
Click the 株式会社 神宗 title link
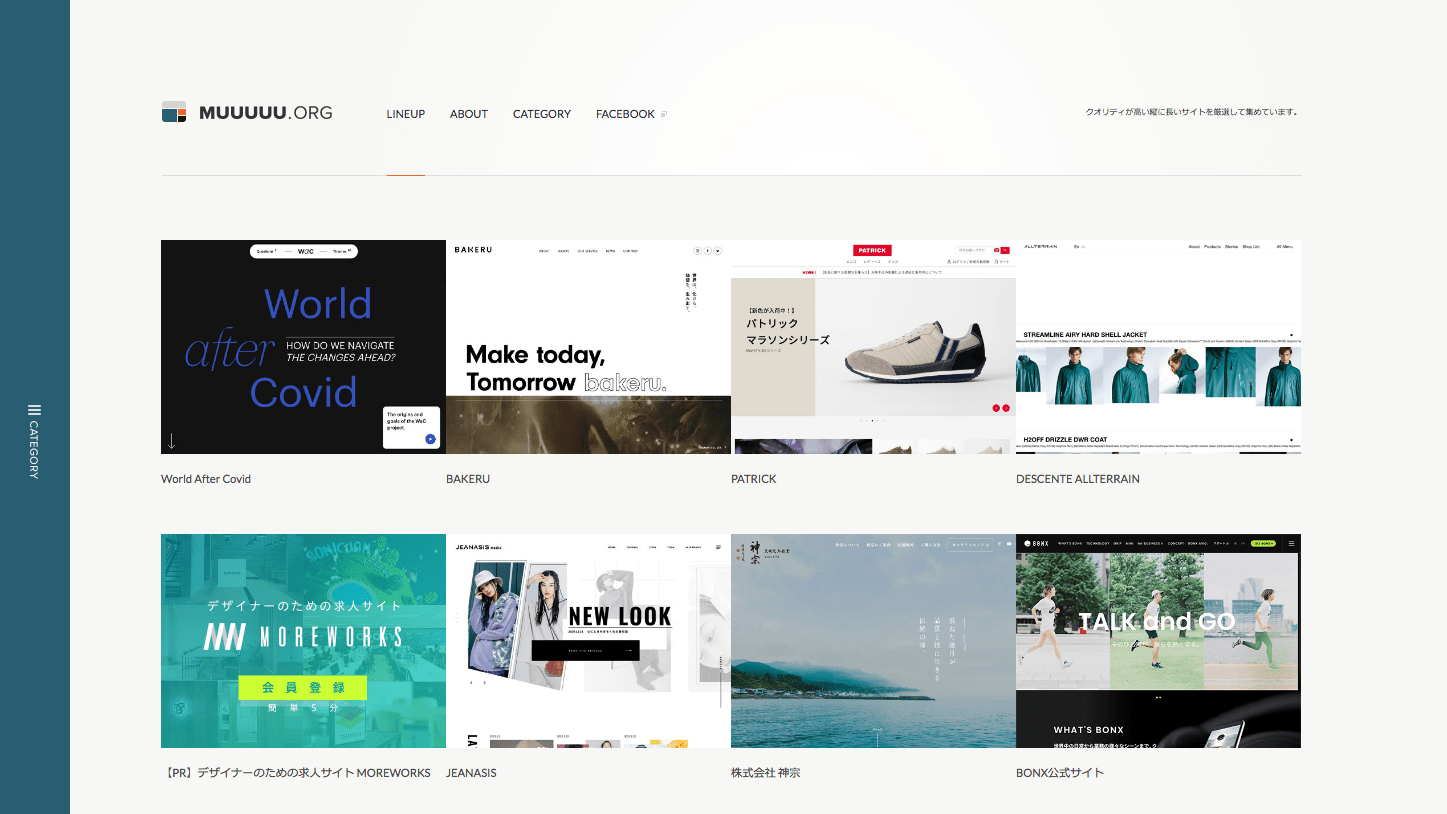(766, 773)
